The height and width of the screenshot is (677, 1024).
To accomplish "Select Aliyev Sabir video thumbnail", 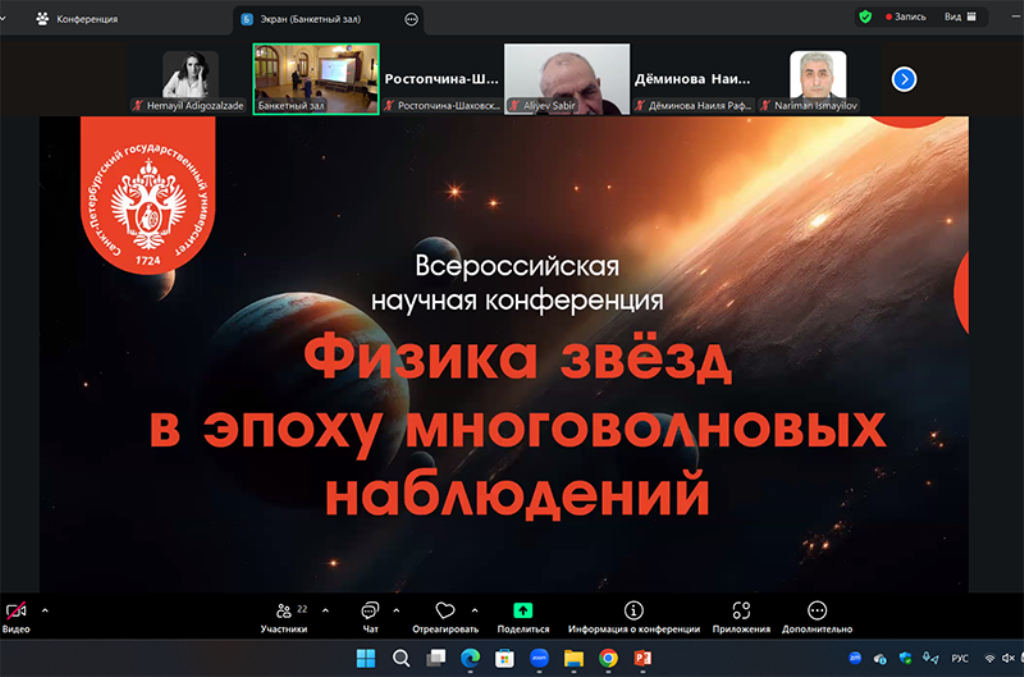I will [x=567, y=79].
